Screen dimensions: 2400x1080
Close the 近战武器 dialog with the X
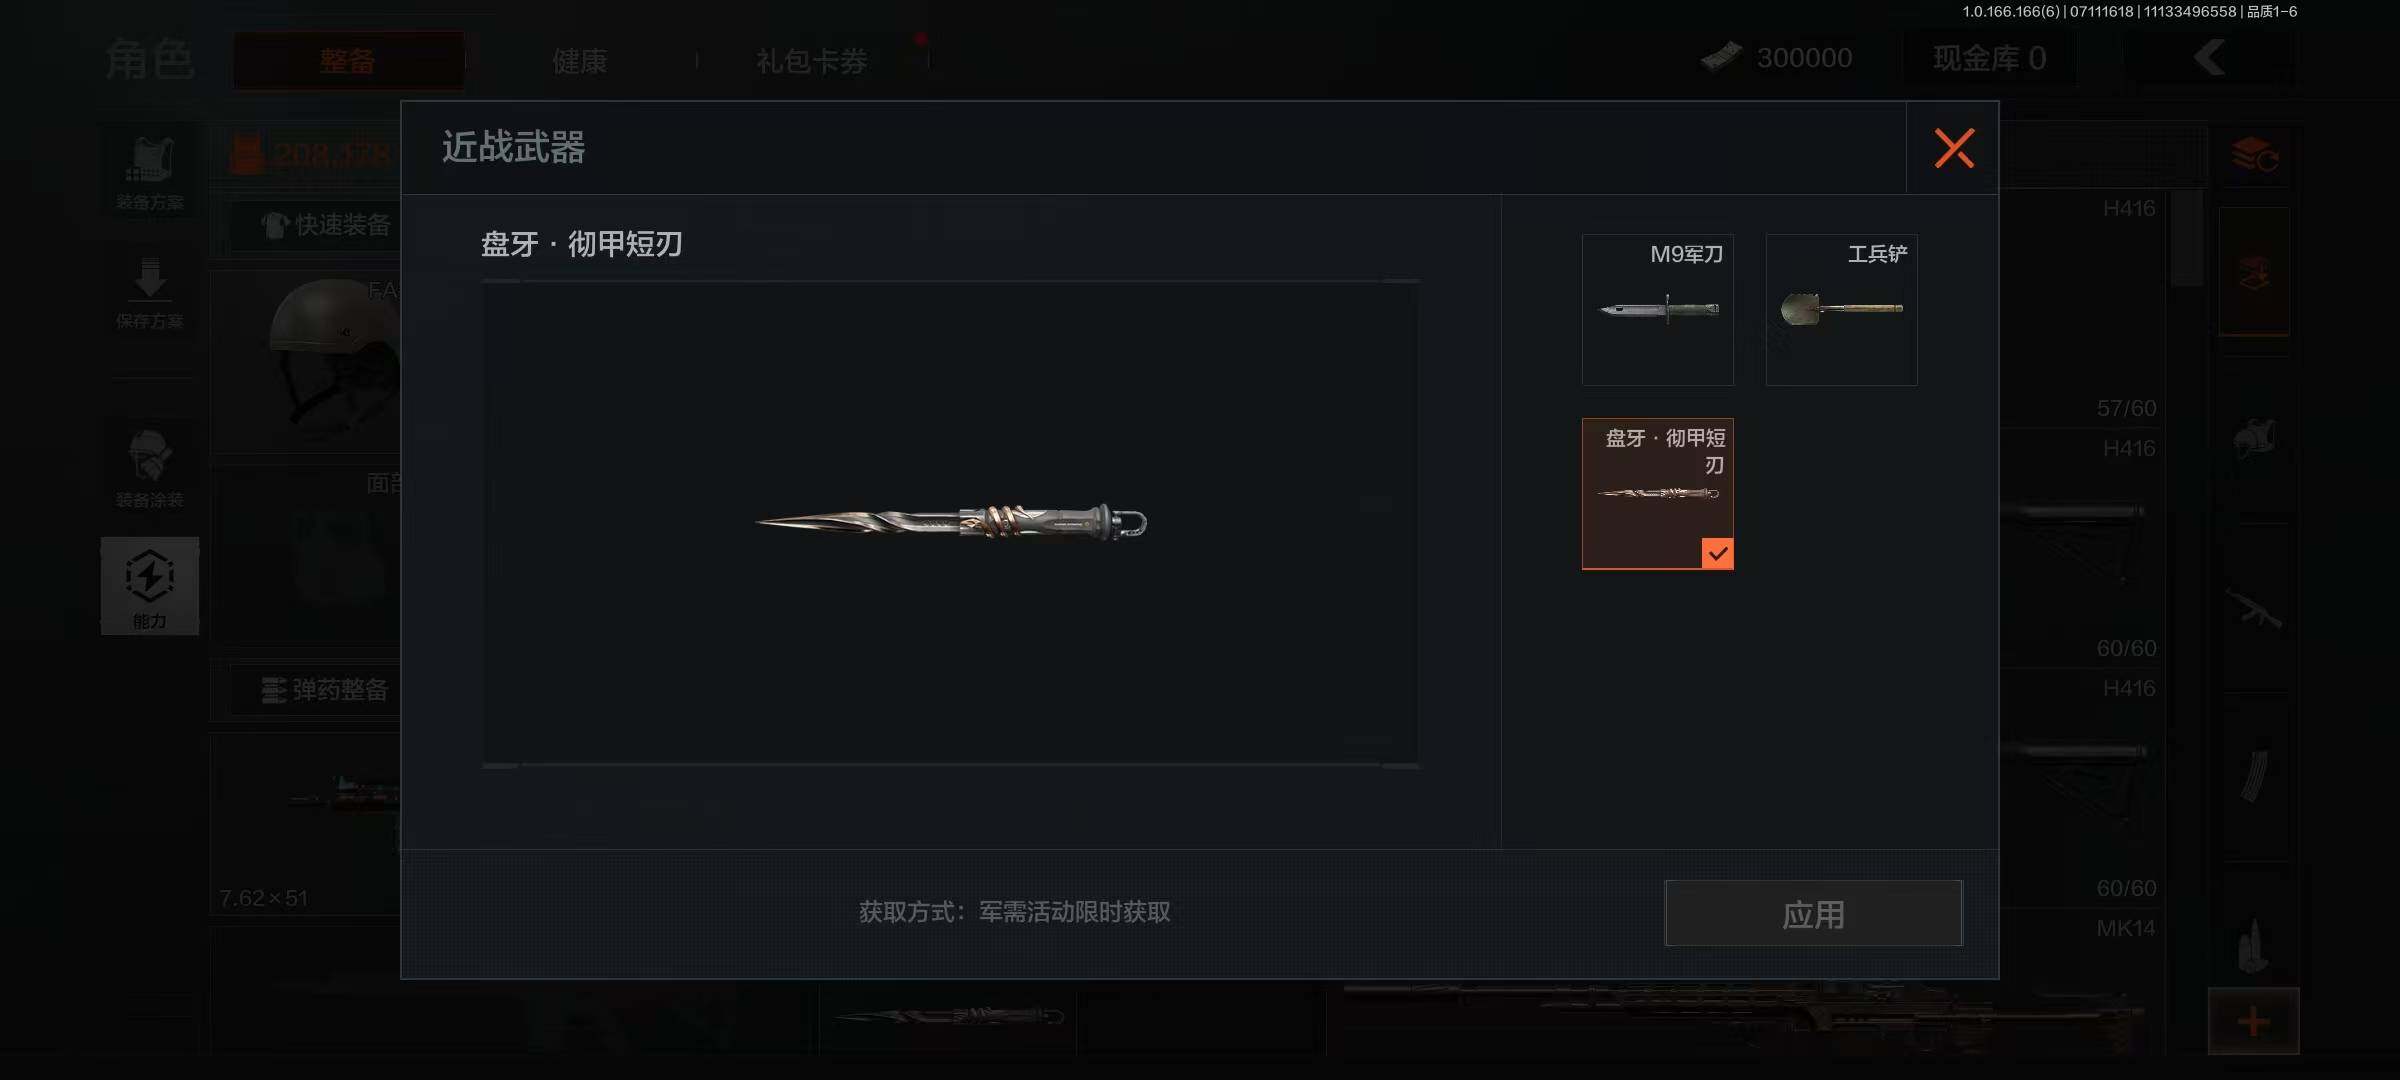coord(1953,148)
